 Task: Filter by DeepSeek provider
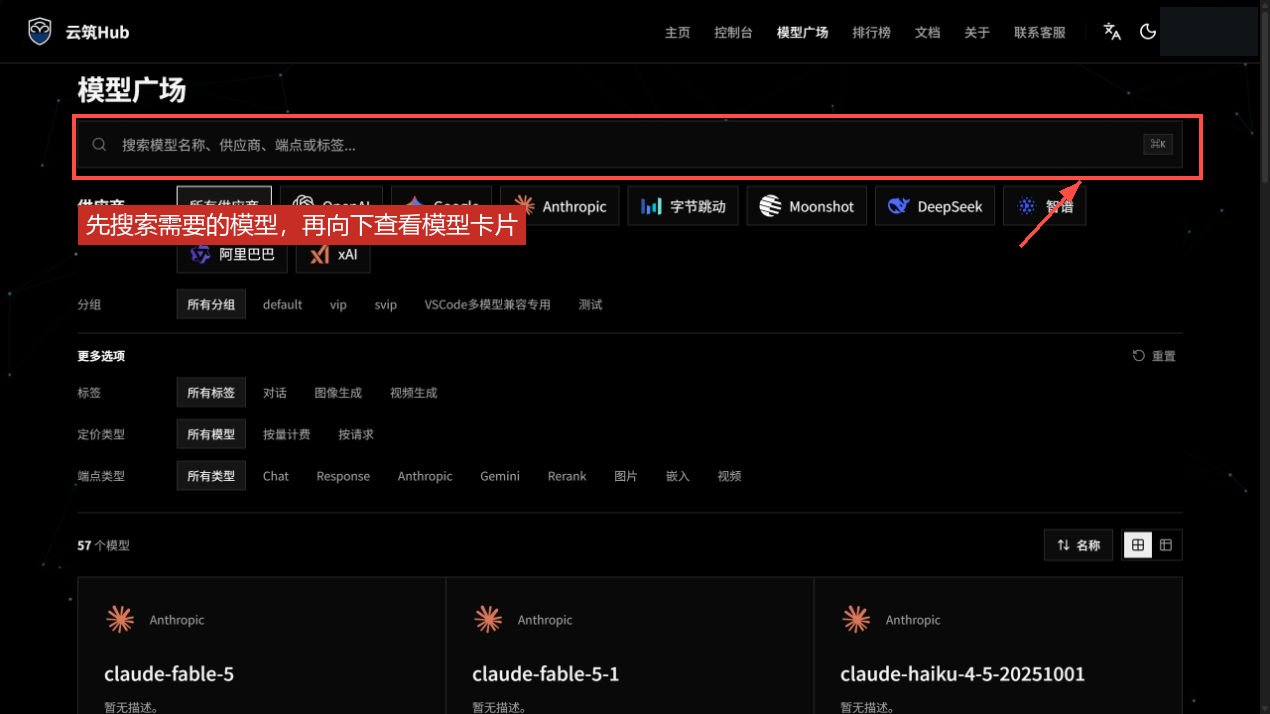(935, 206)
